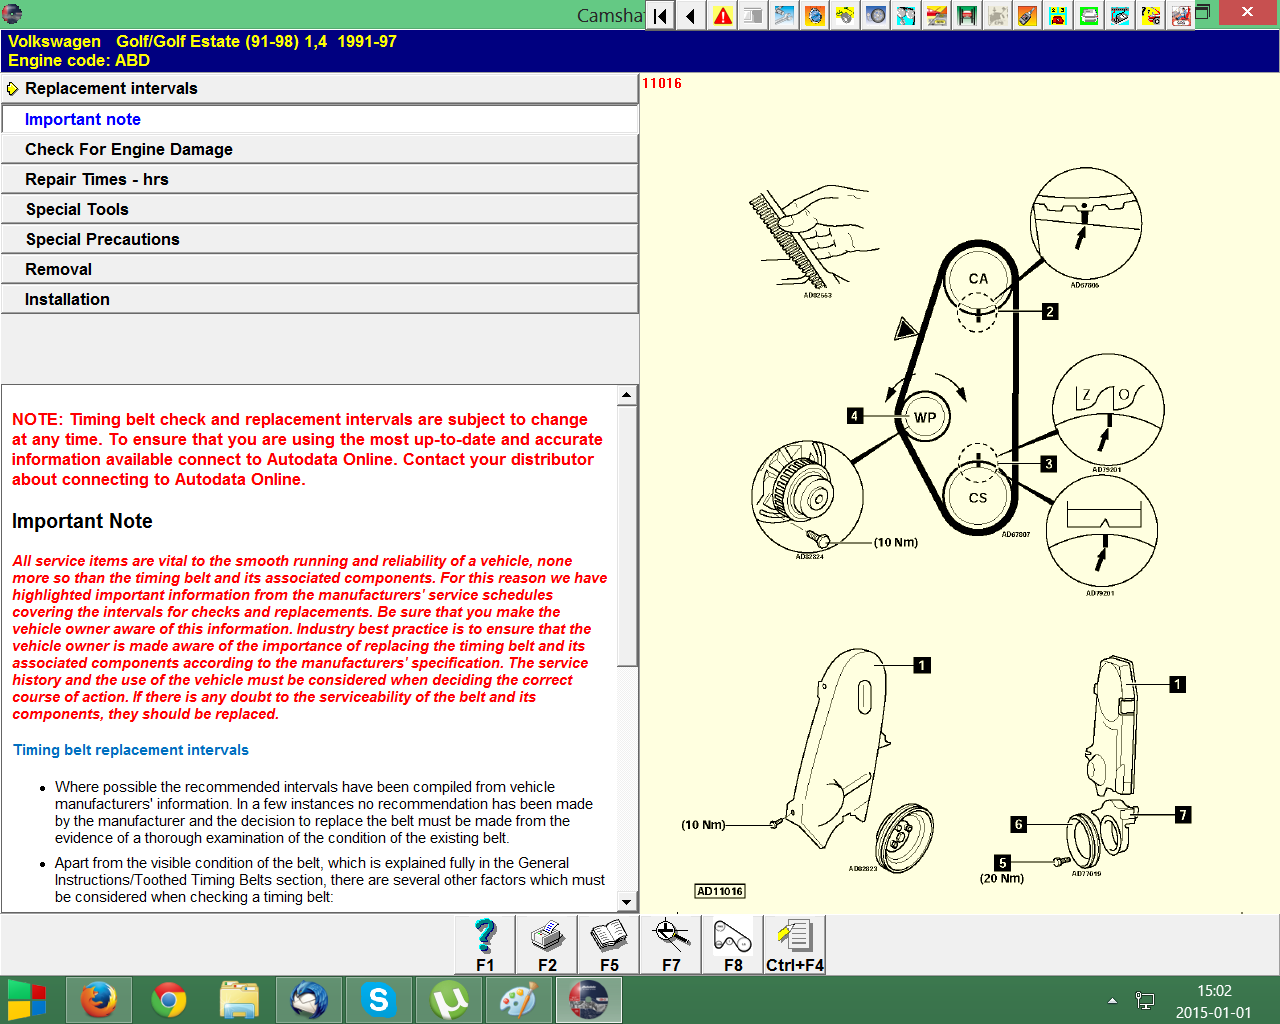Open the F5 book icon

[609, 945]
